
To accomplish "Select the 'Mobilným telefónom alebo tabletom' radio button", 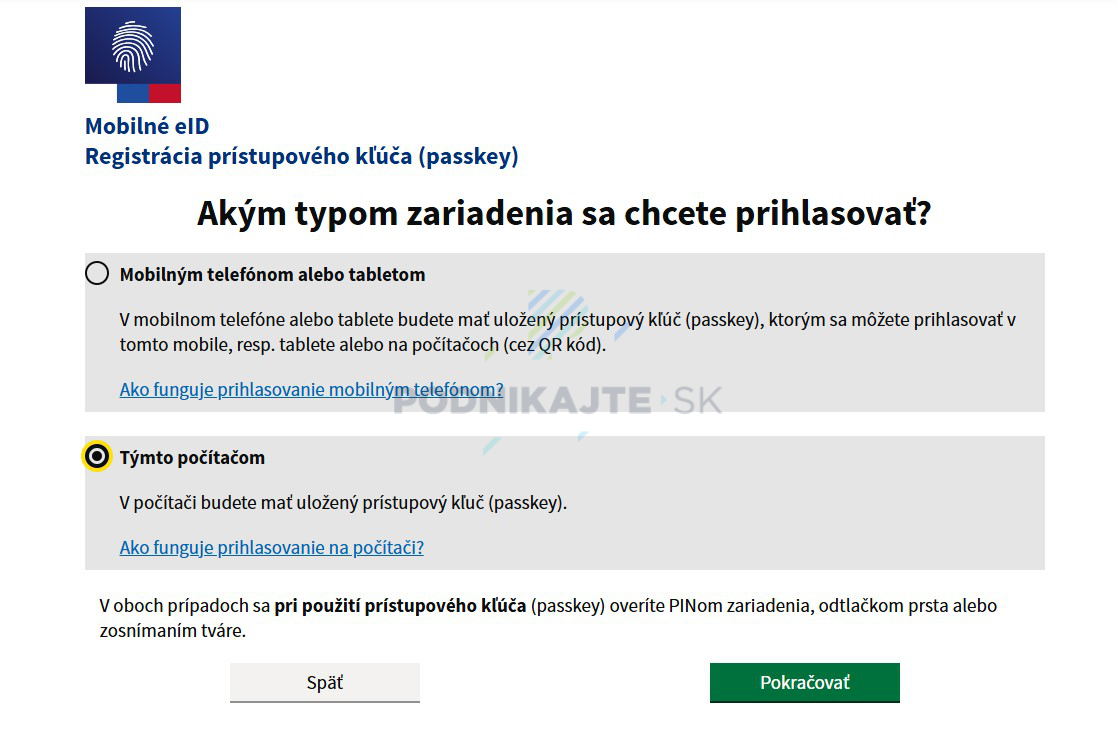I will tap(97, 273).
